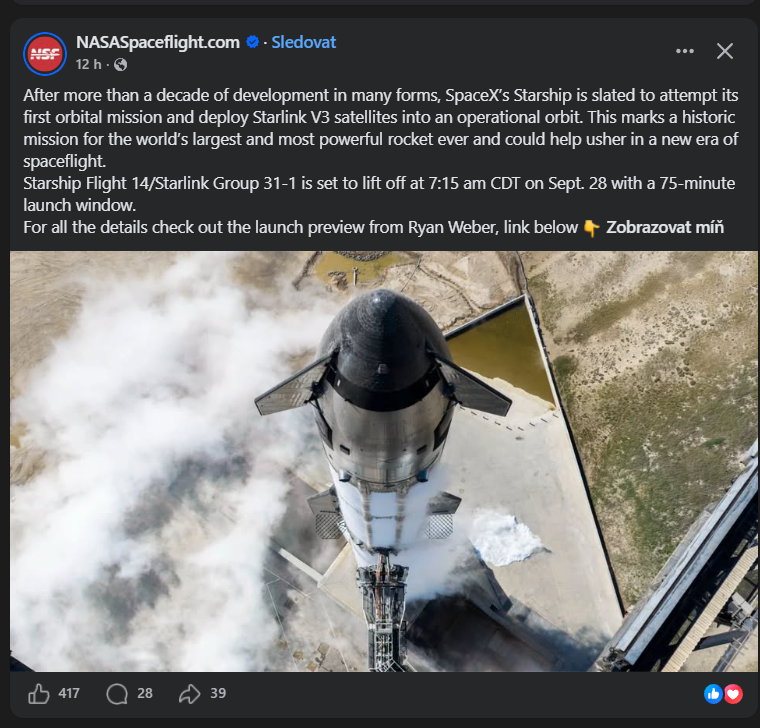Viewport: 760px width, 728px height.
Task: Follow the page via Sledovat link
Action: click(303, 42)
